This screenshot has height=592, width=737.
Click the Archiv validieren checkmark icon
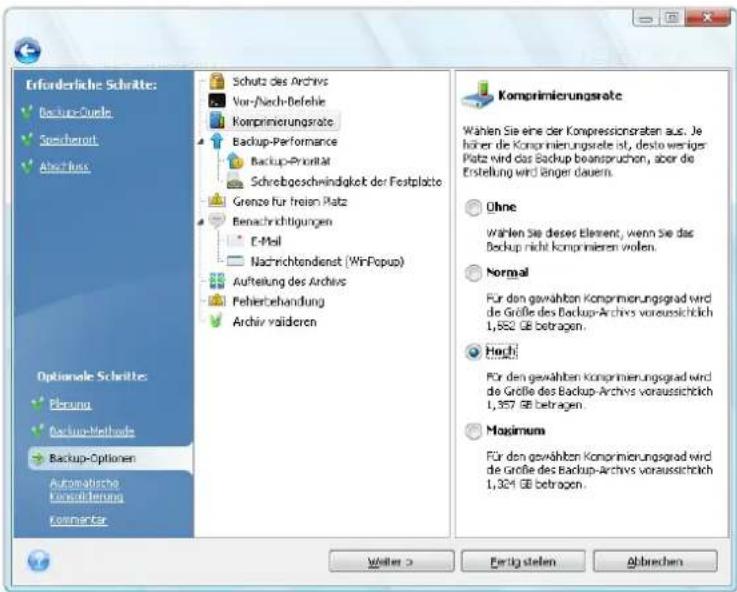tap(216, 321)
